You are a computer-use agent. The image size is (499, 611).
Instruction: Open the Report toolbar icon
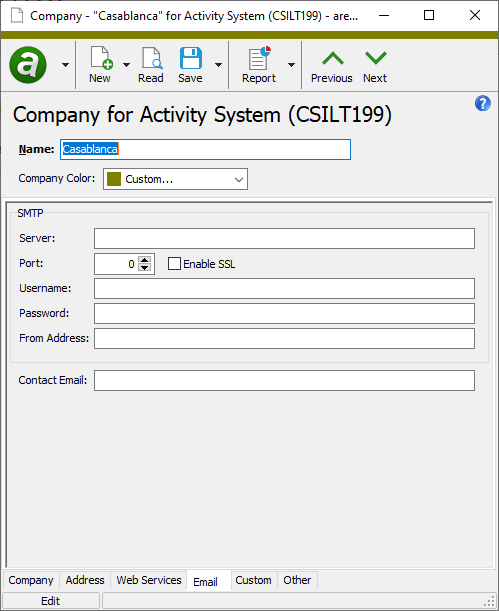coord(259,58)
